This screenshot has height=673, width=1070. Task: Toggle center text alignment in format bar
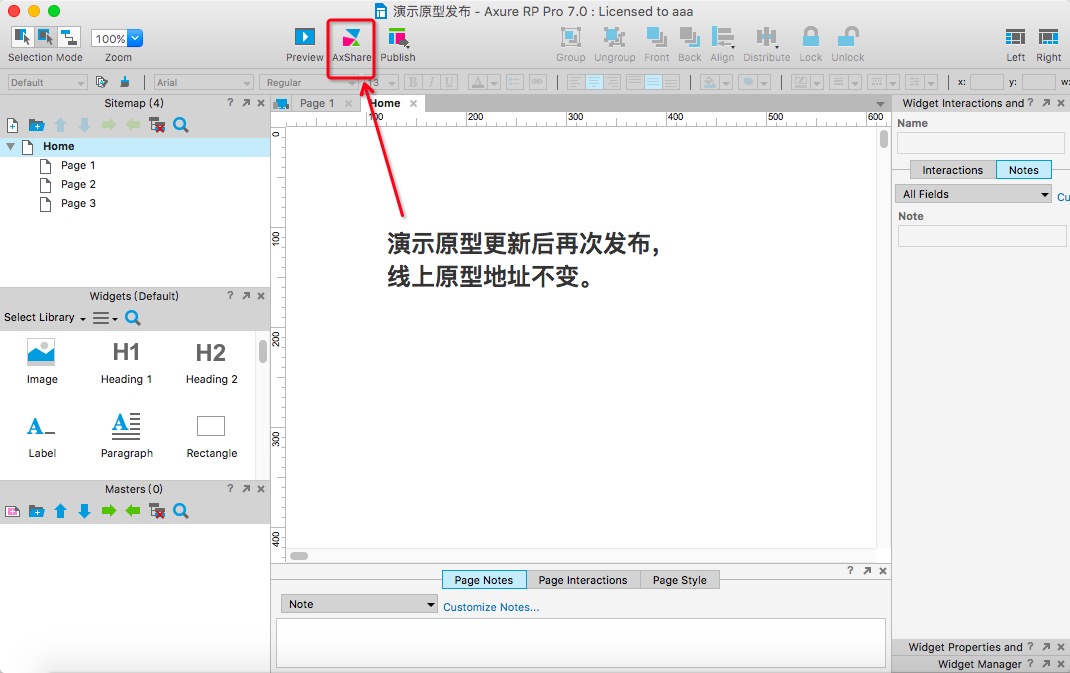(594, 83)
